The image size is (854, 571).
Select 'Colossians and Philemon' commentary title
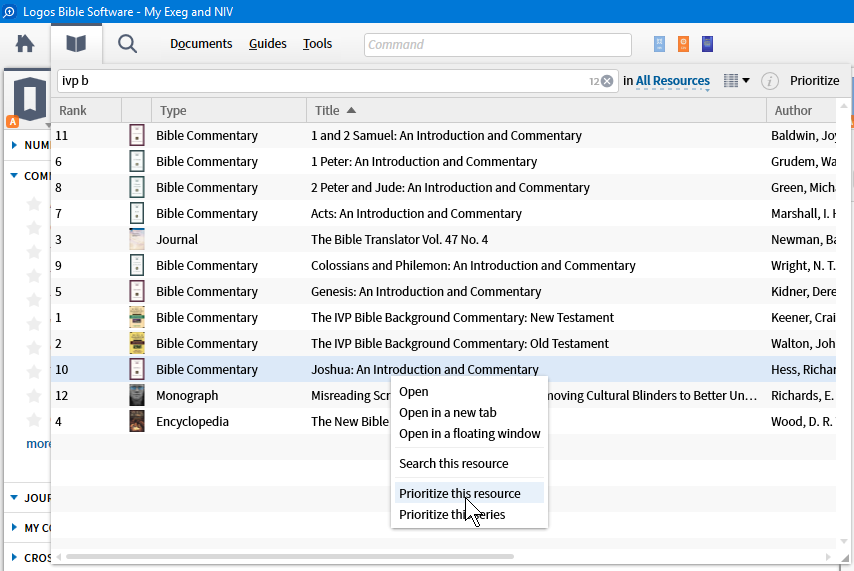pyautogui.click(x=473, y=265)
